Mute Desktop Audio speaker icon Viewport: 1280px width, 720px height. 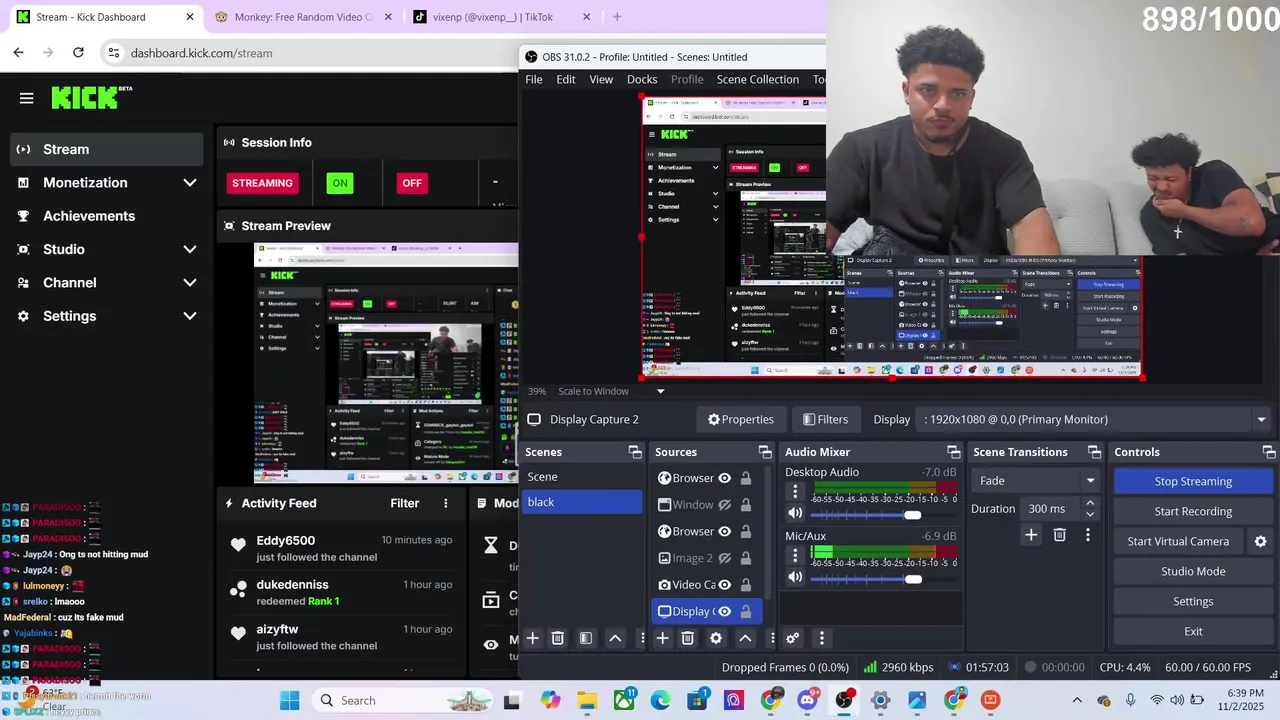click(795, 514)
